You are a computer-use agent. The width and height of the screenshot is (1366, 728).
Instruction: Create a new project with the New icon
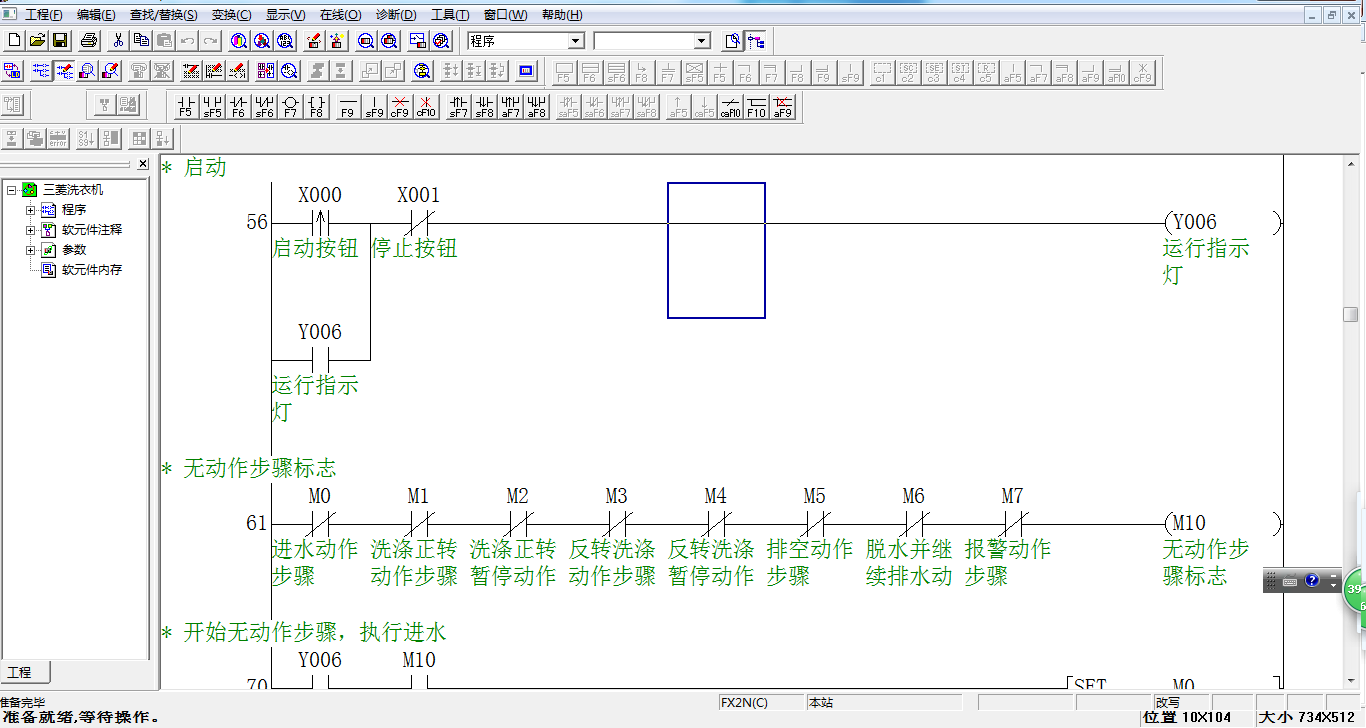pos(14,41)
